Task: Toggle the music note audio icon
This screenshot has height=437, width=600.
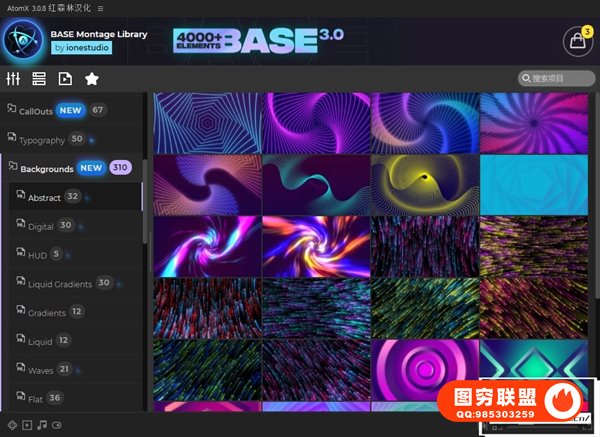Action: pos(42,425)
